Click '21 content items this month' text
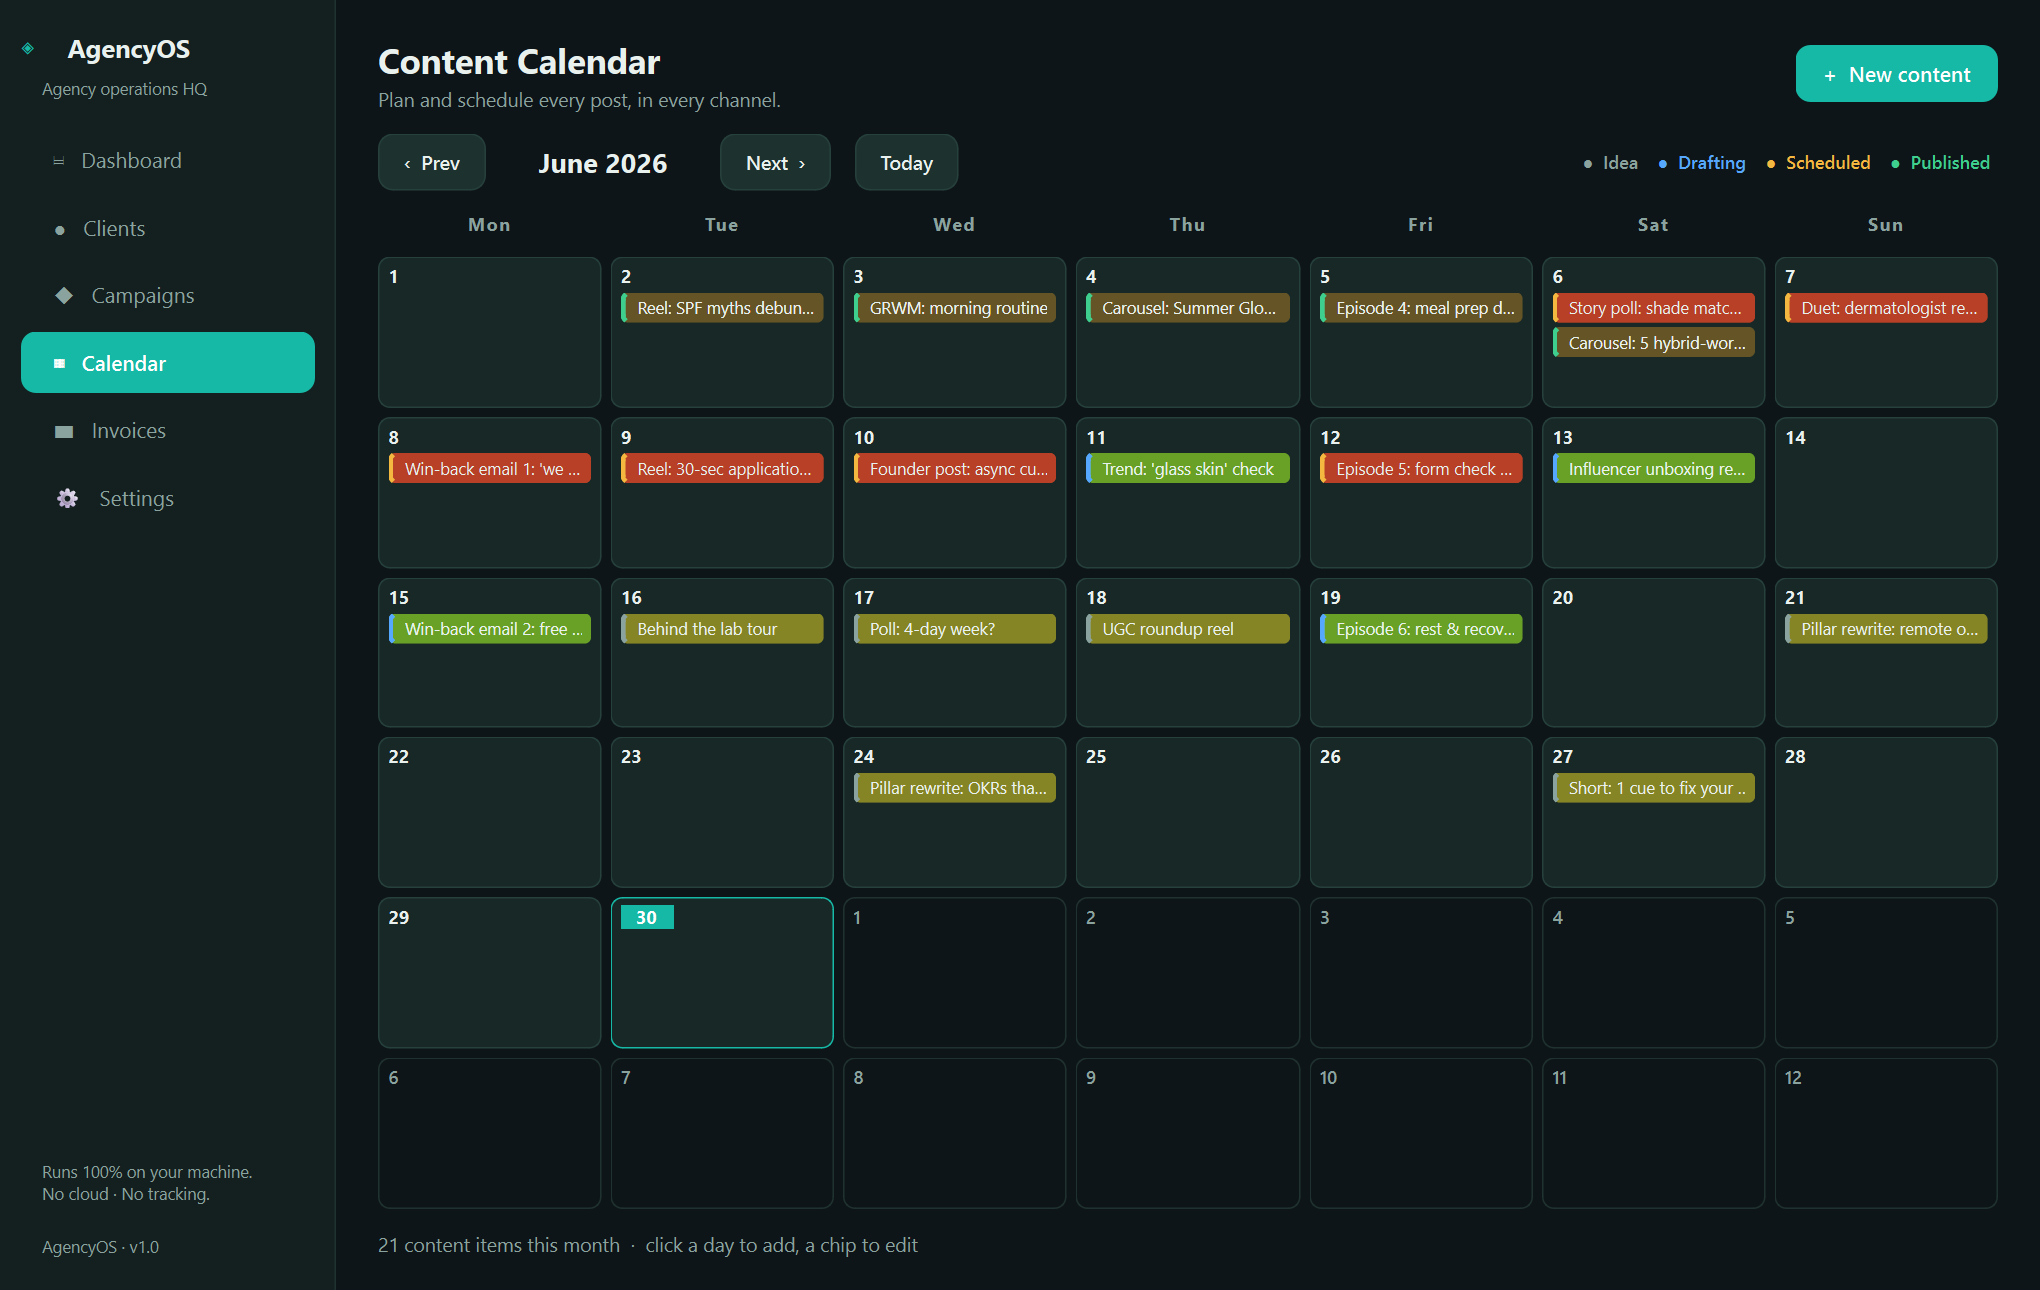Viewport: 2040px width, 1290px height. point(499,1245)
